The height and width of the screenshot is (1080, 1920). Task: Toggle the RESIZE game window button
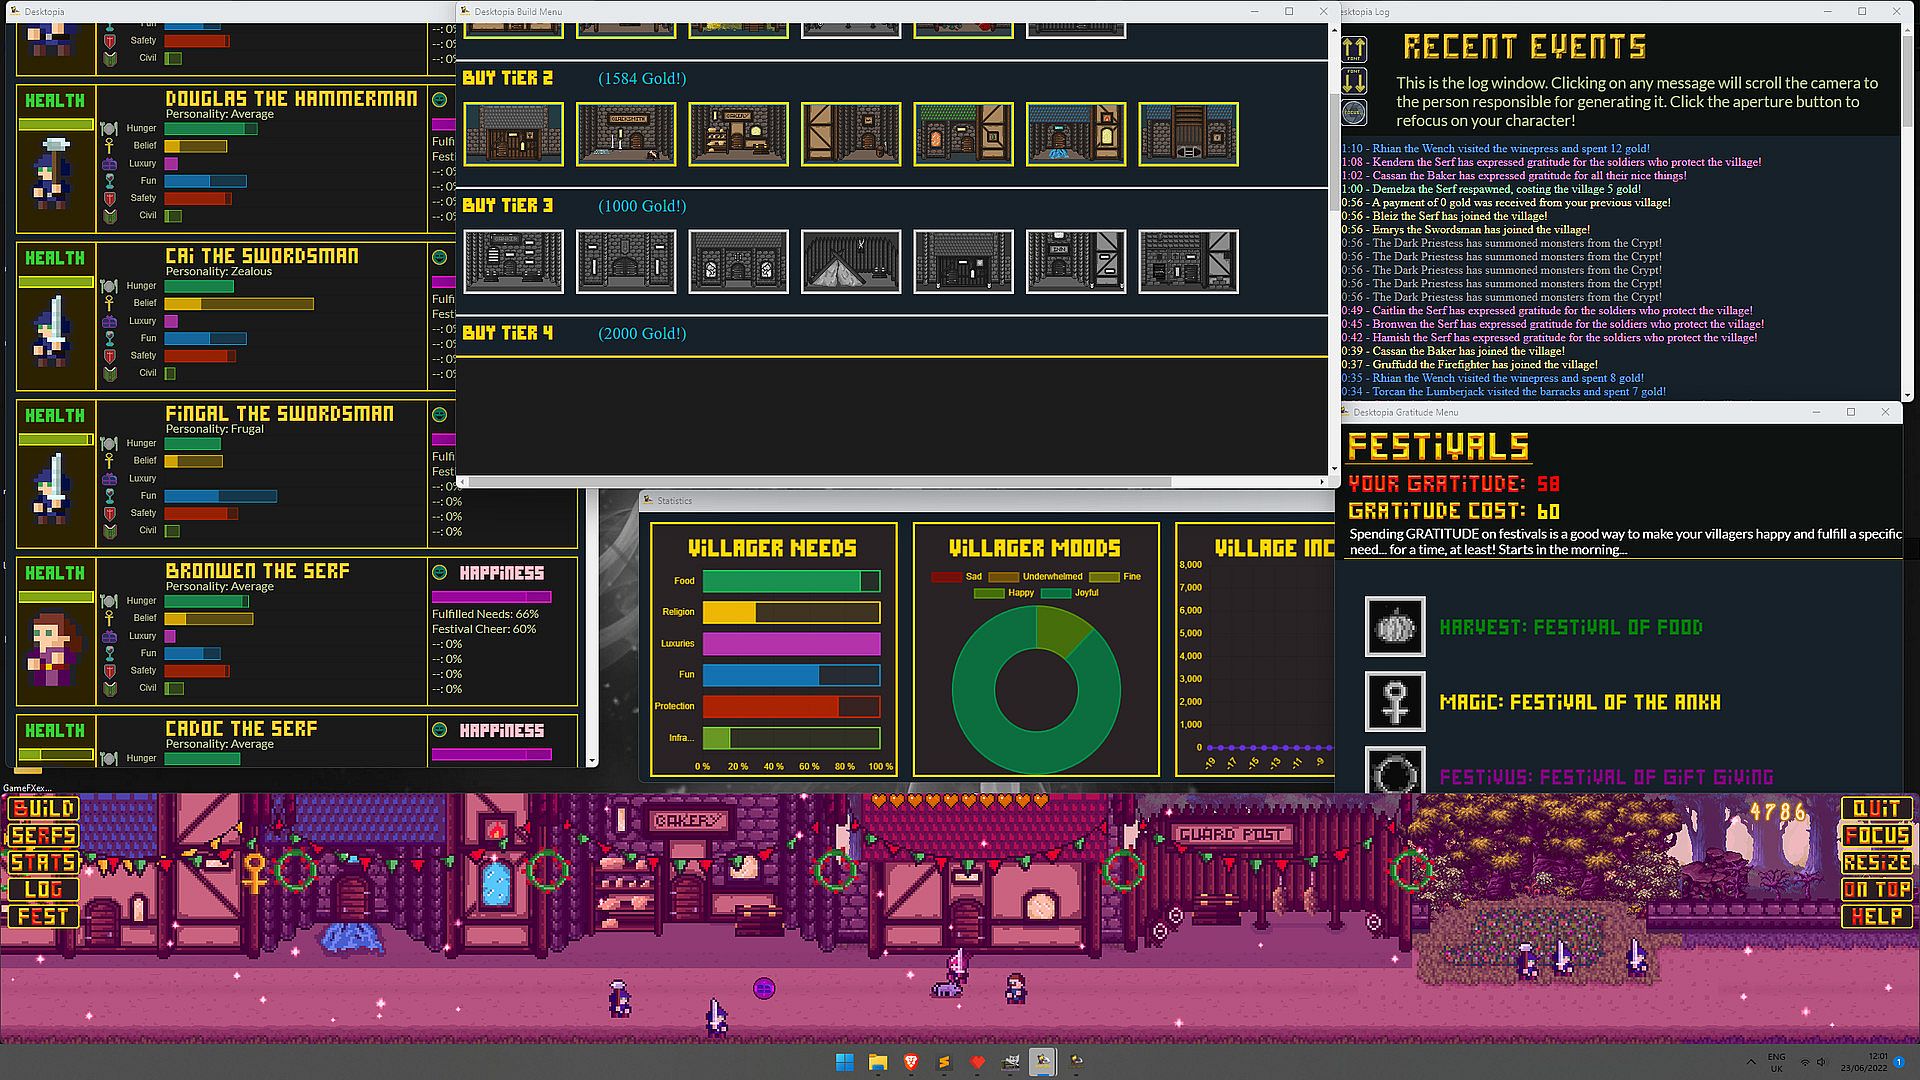coord(1876,862)
